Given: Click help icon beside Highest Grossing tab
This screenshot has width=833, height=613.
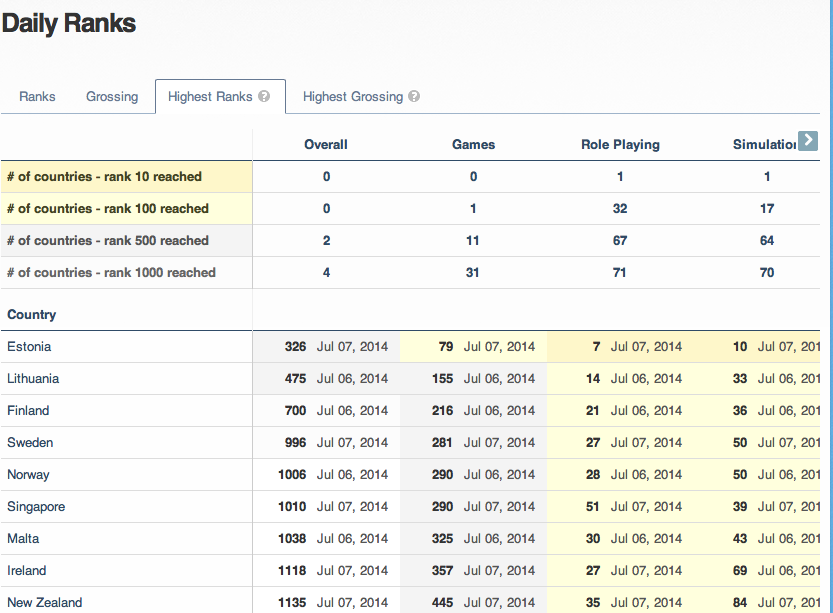Looking at the screenshot, I should coord(414,97).
